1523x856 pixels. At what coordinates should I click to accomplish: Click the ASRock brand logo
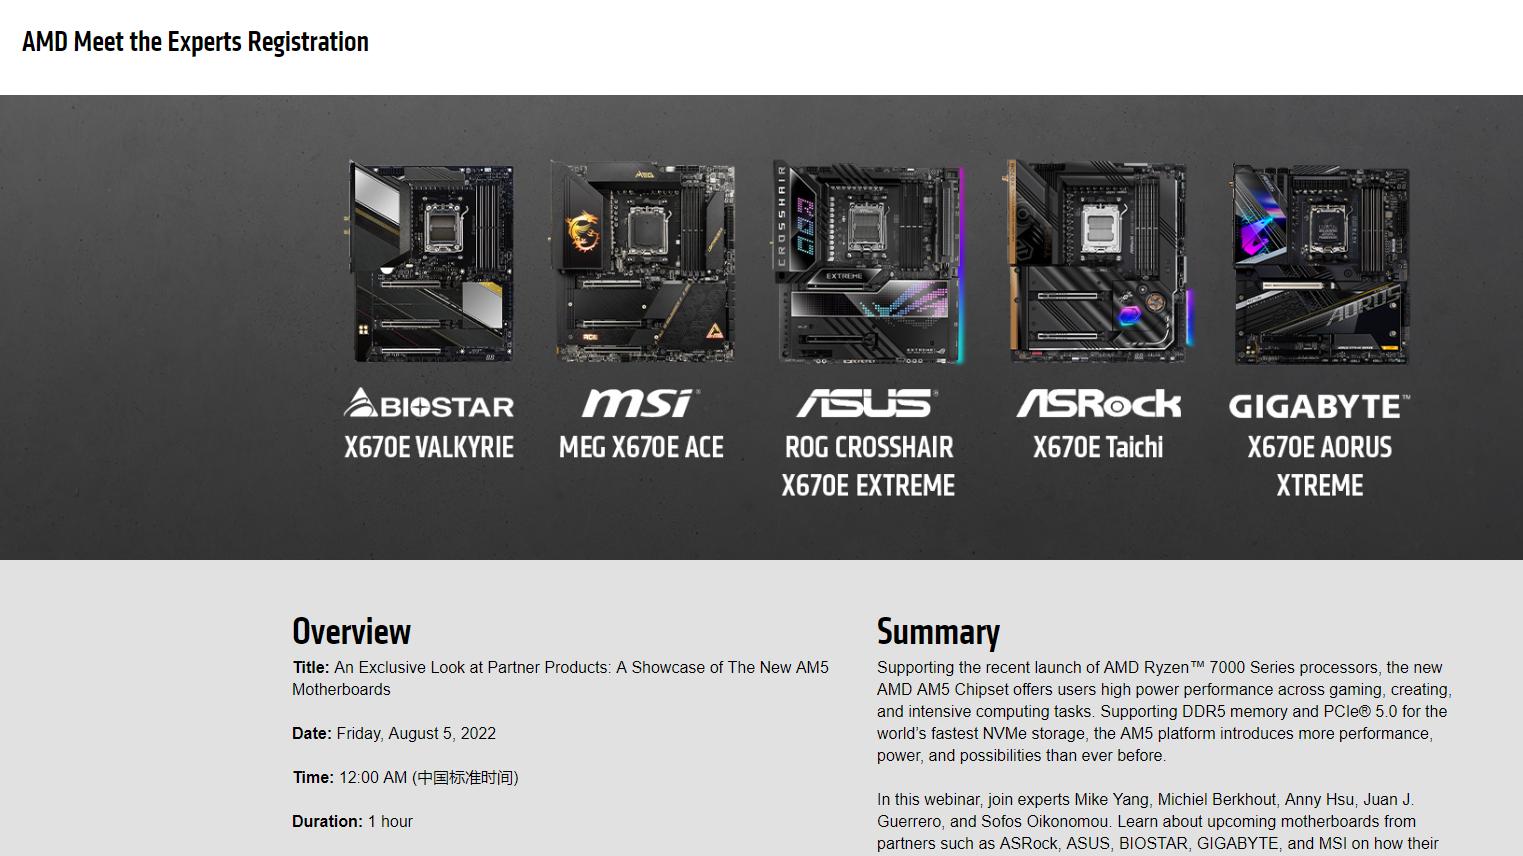click(1098, 403)
